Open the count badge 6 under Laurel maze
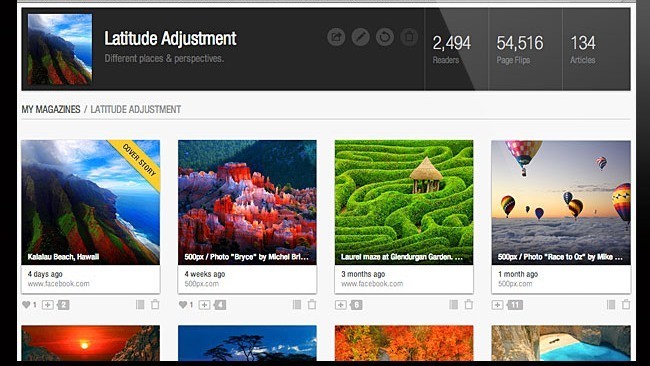The height and width of the screenshot is (366, 650). pyautogui.click(x=356, y=305)
